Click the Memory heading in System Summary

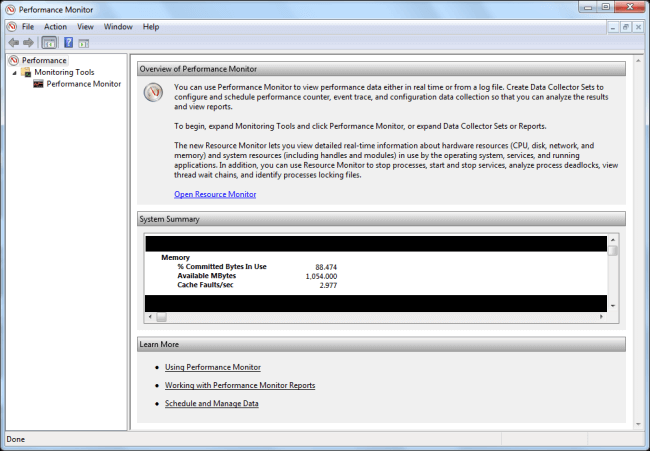pyautogui.click(x=175, y=257)
